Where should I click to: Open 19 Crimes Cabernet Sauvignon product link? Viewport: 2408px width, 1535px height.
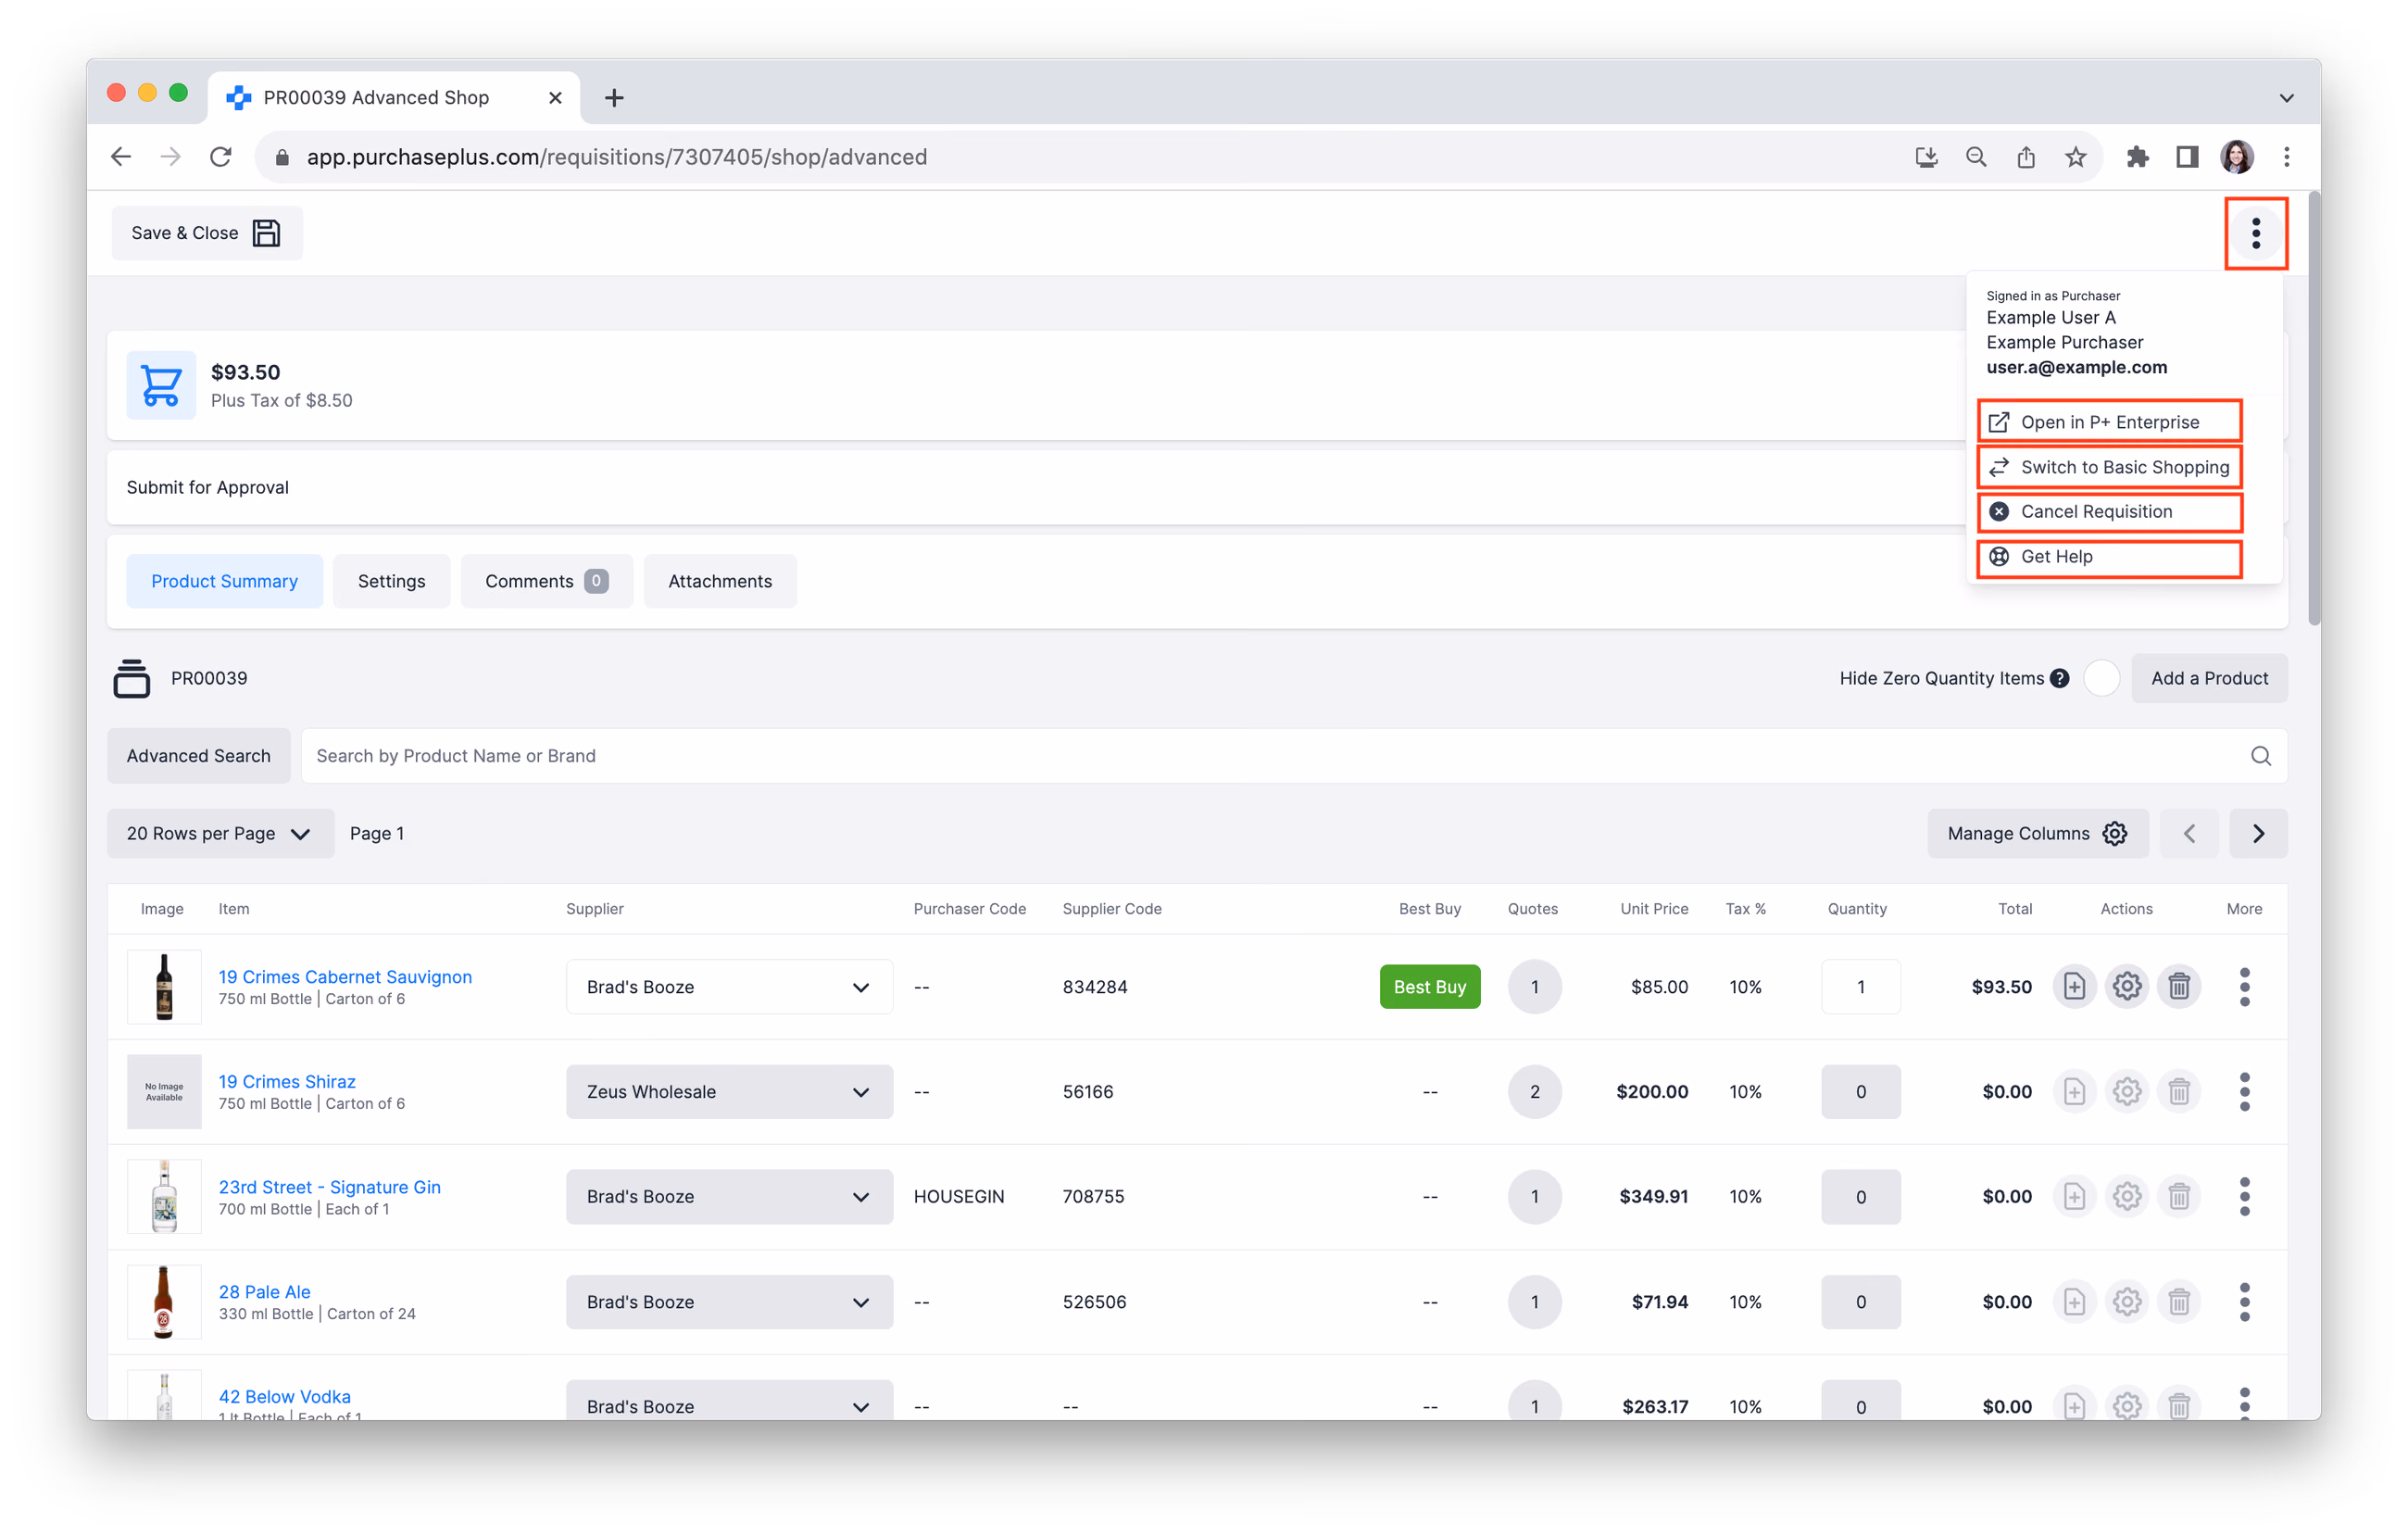345,977
